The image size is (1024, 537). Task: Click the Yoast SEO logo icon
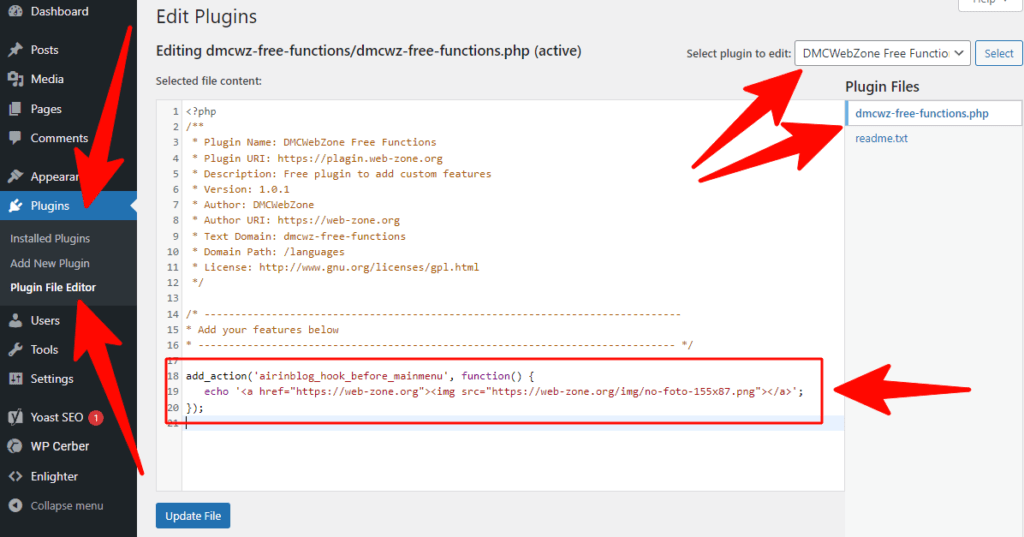tap(16, 417)
